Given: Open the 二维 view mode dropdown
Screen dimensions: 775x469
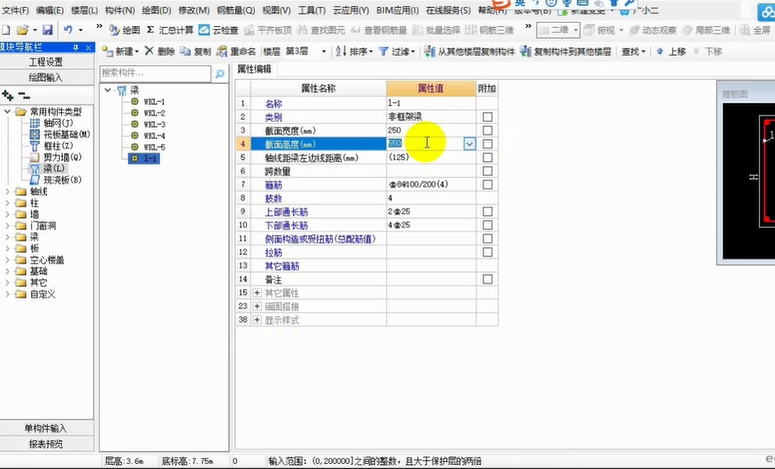Looking at the screenshot, I should (x=575, y=30).
